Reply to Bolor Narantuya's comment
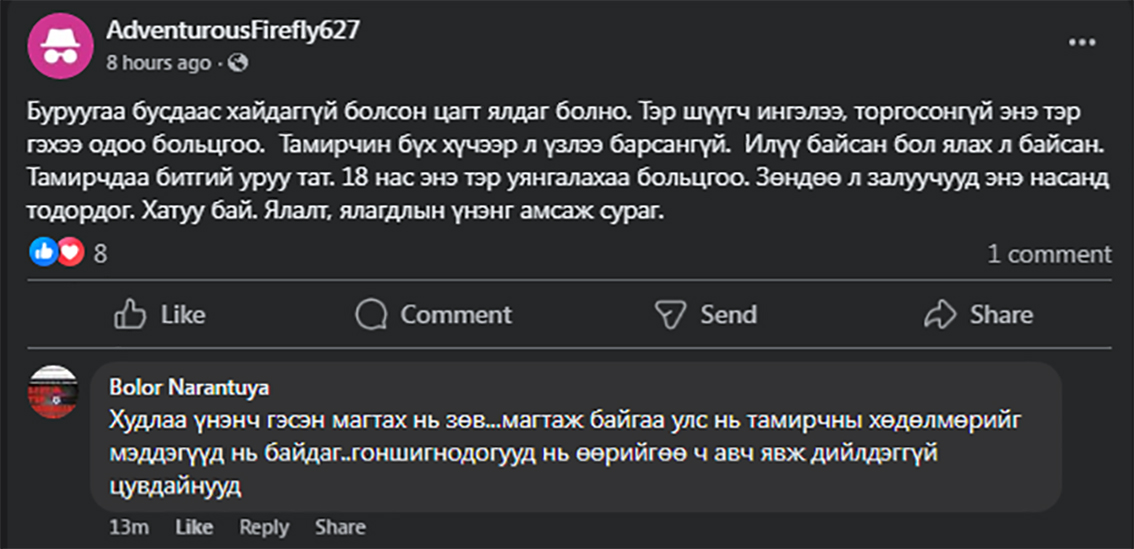The image size is (1134, 549). click(x=264, y=527)
